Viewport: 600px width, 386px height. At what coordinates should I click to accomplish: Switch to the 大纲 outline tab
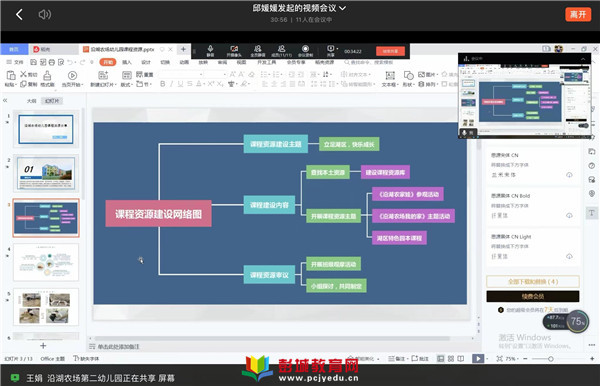pos(31,101)
